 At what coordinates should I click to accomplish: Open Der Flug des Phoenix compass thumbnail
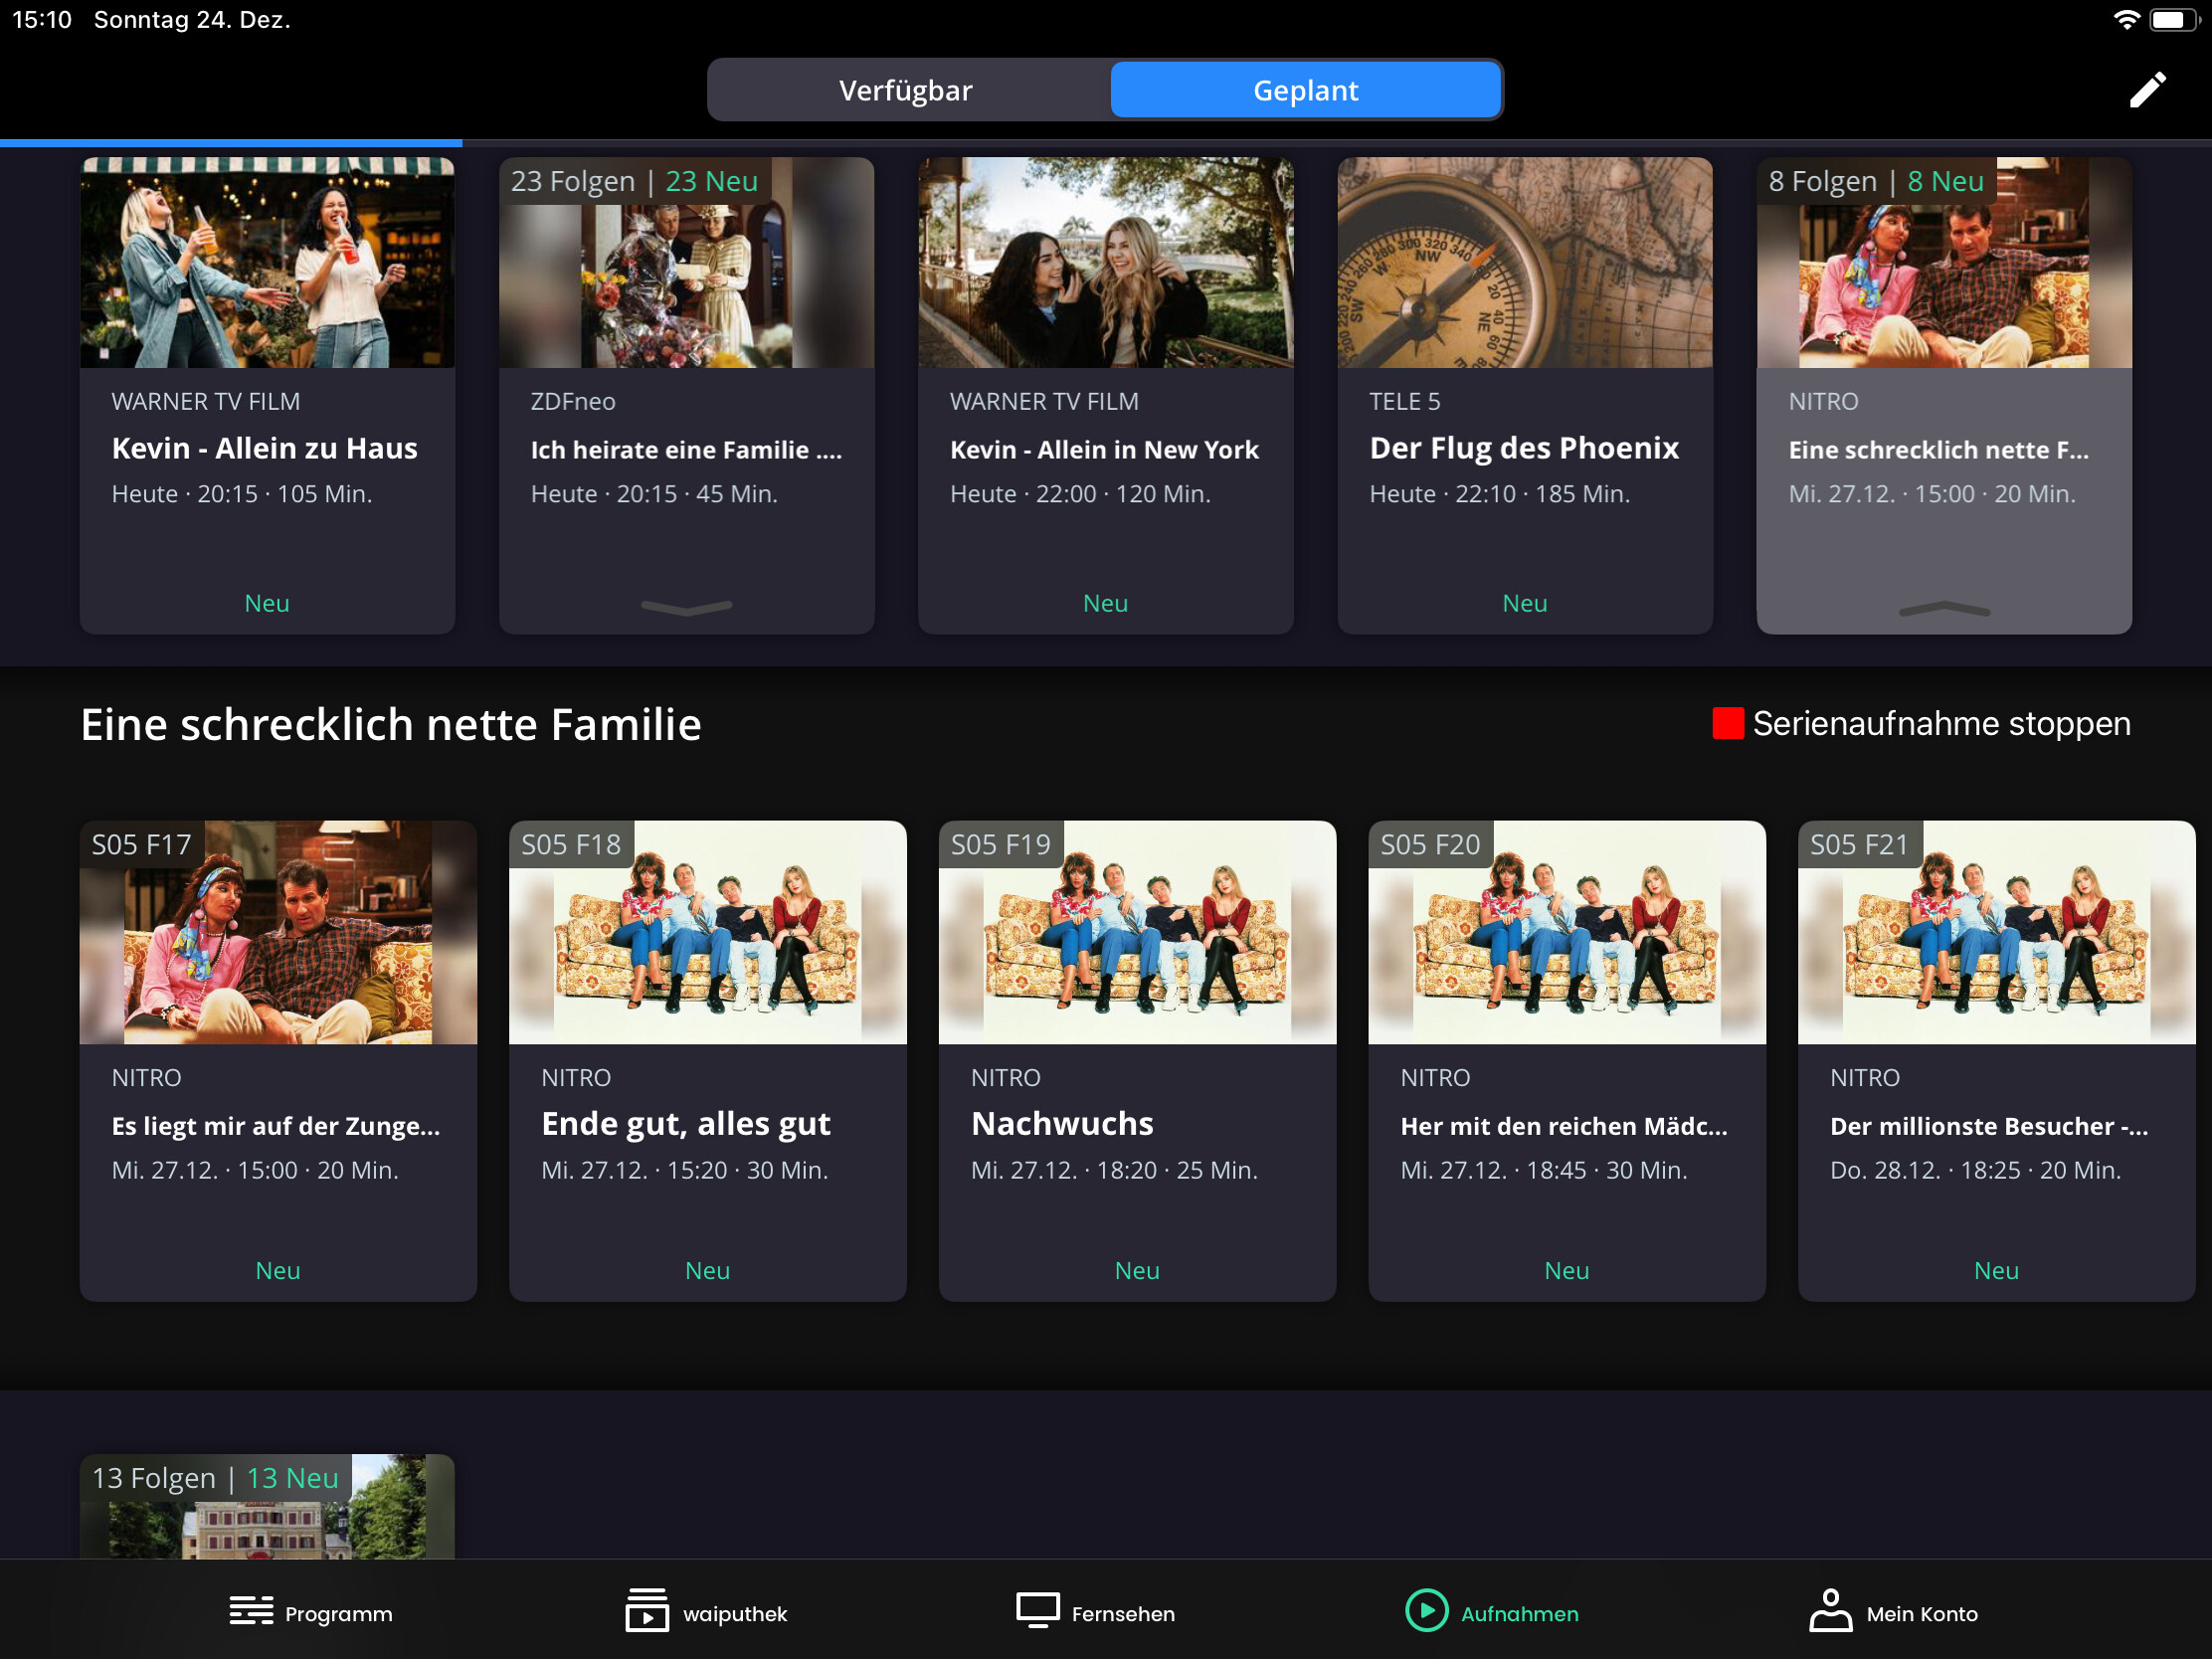click(1525, 262)
